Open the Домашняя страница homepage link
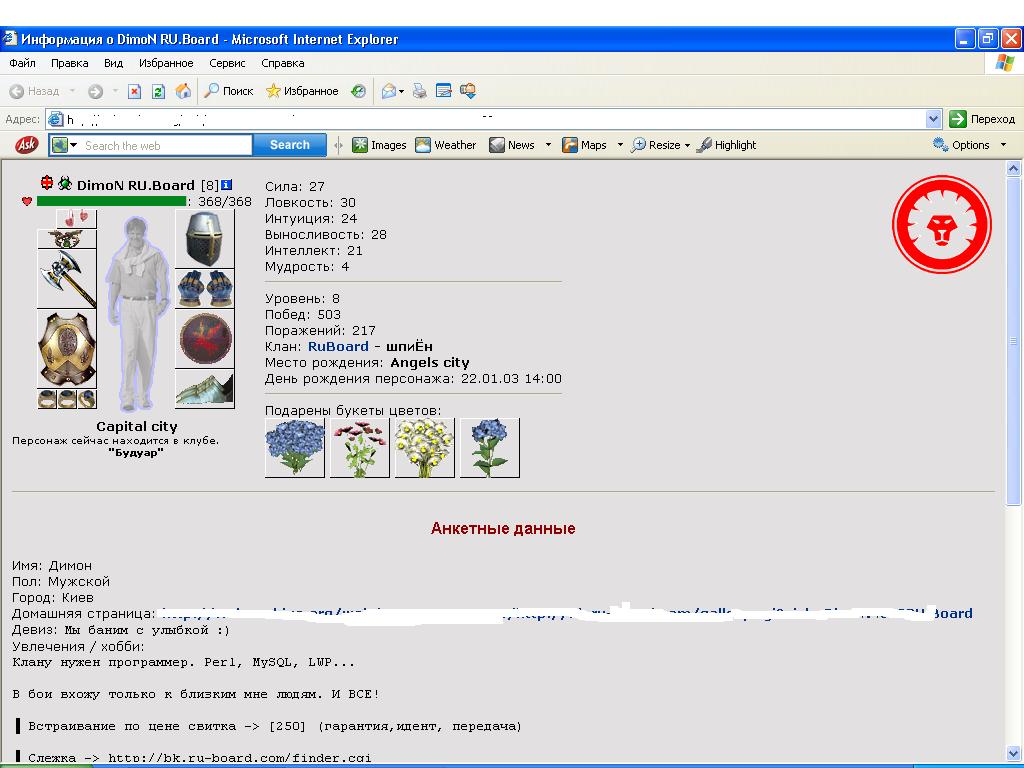1024x768 pixels. pos(566,613)
